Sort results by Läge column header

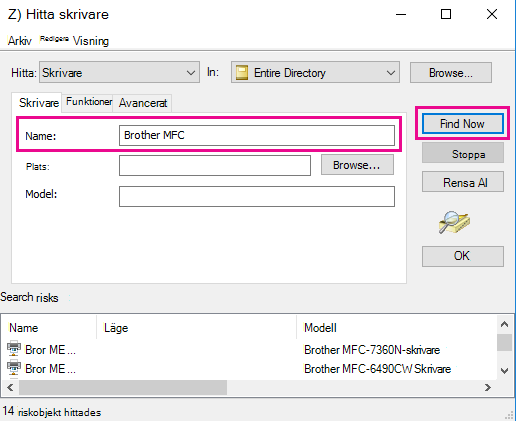[197, 328]
